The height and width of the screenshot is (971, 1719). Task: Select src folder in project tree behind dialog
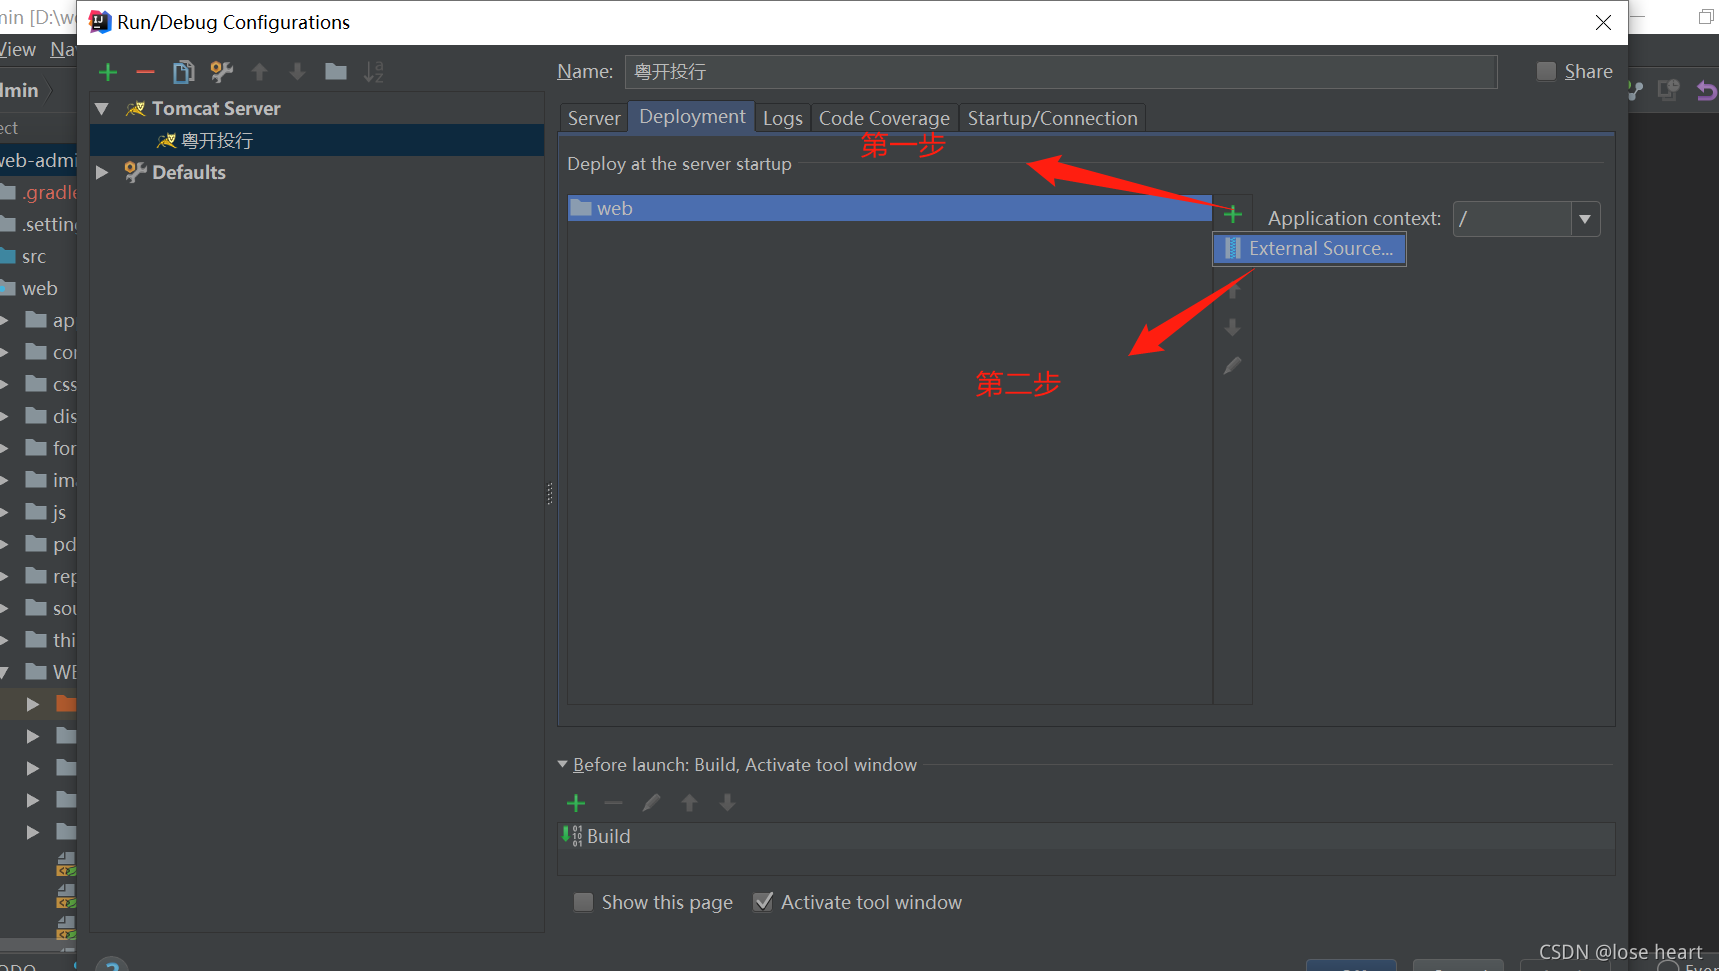[34, 257]
